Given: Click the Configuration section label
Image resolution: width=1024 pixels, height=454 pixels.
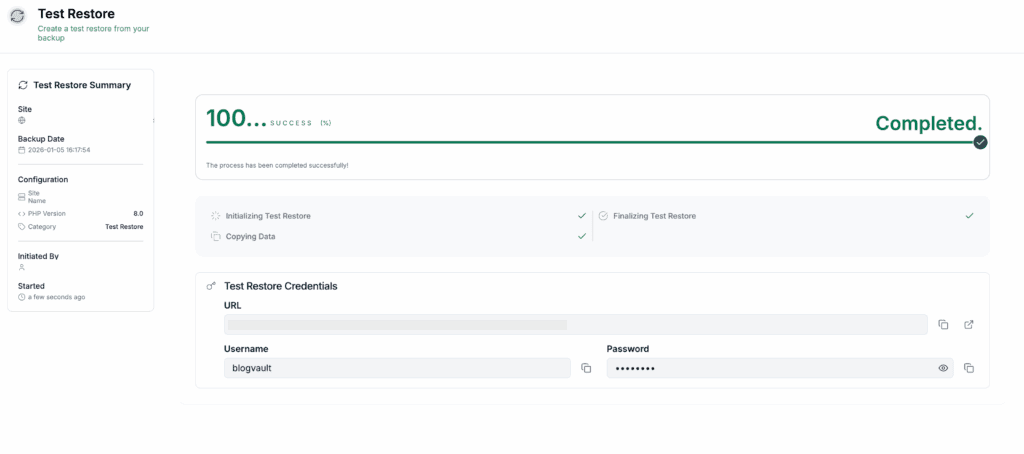Looking at the screenshot, I should point(43,180).
